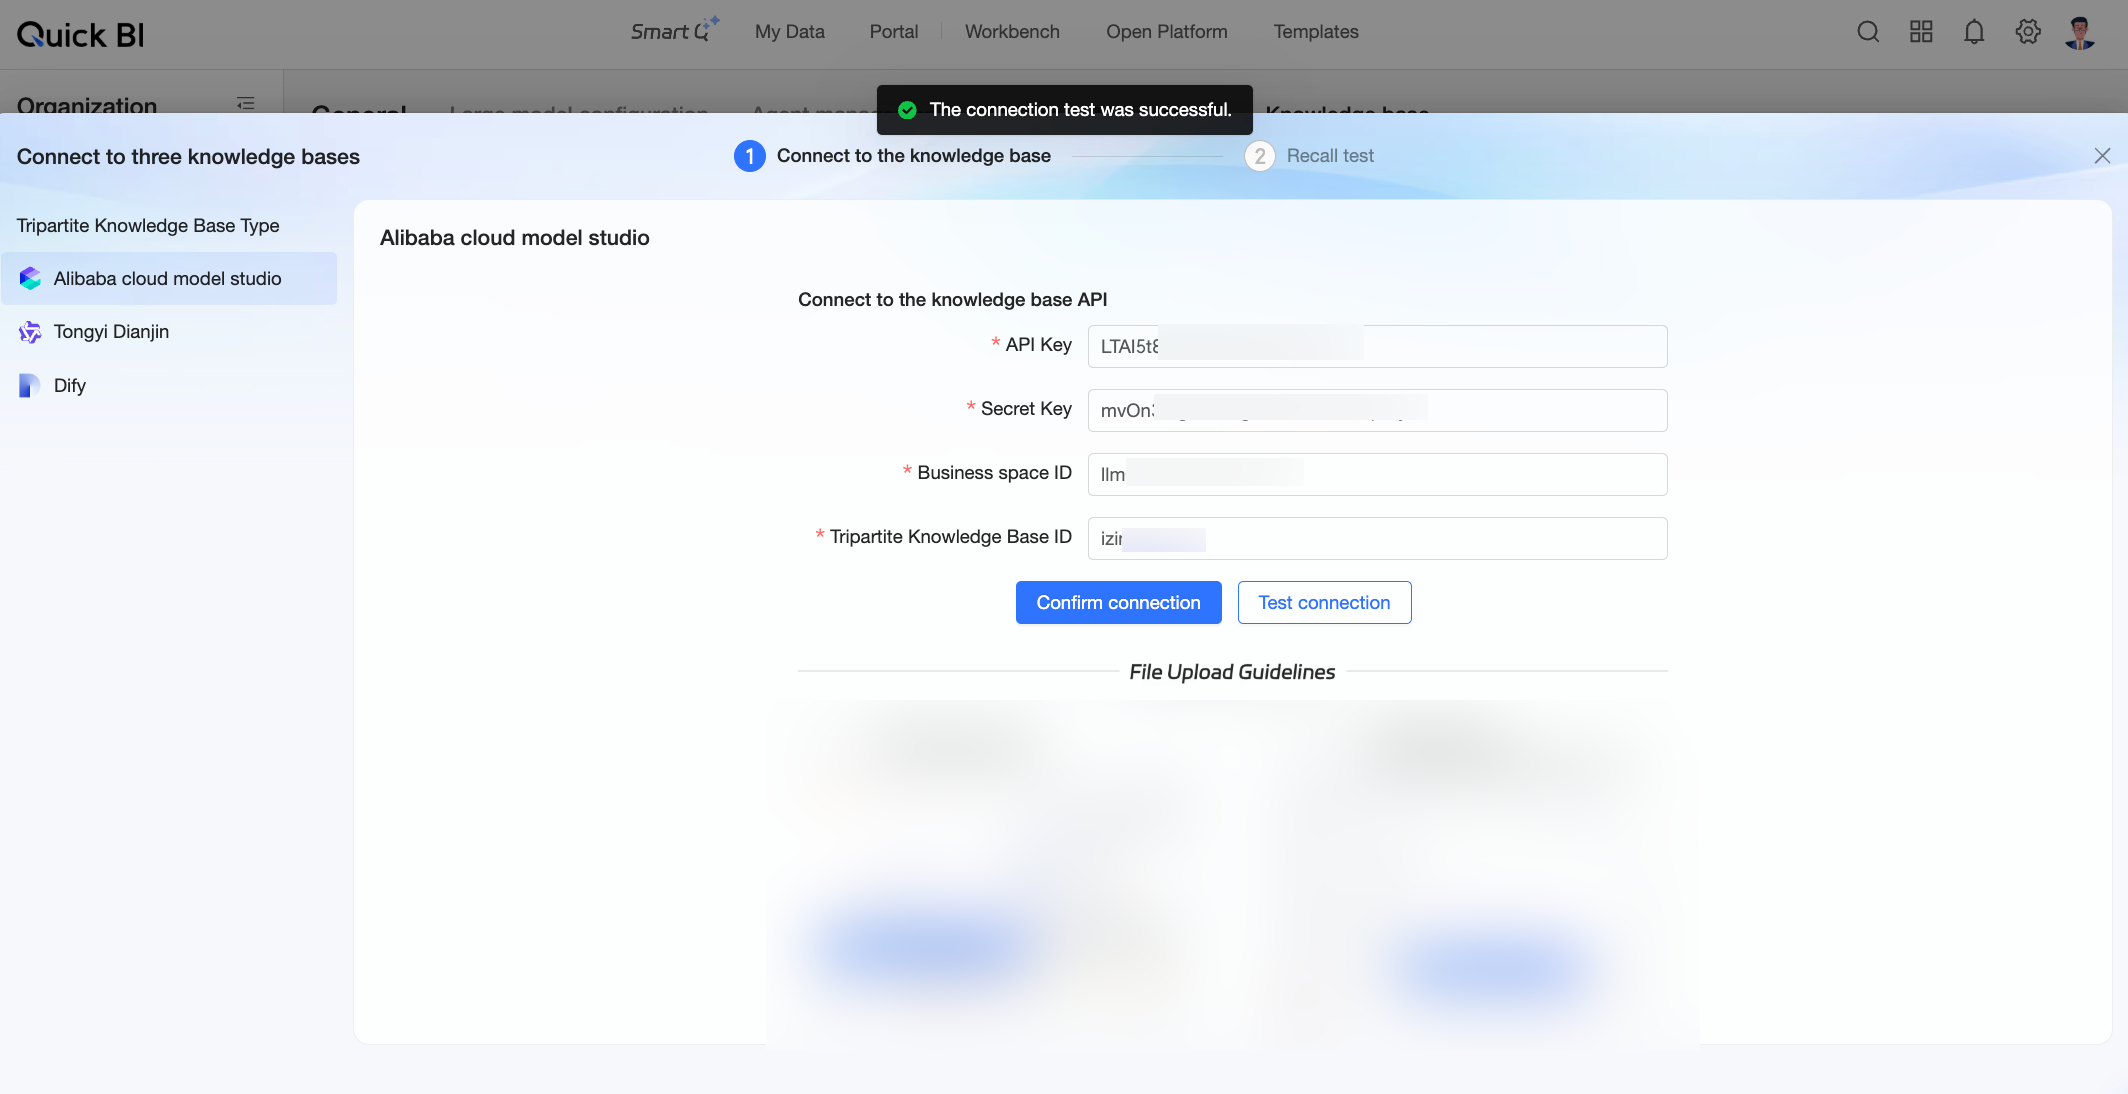Go to step 2 Recall test

click(1309, 156)
